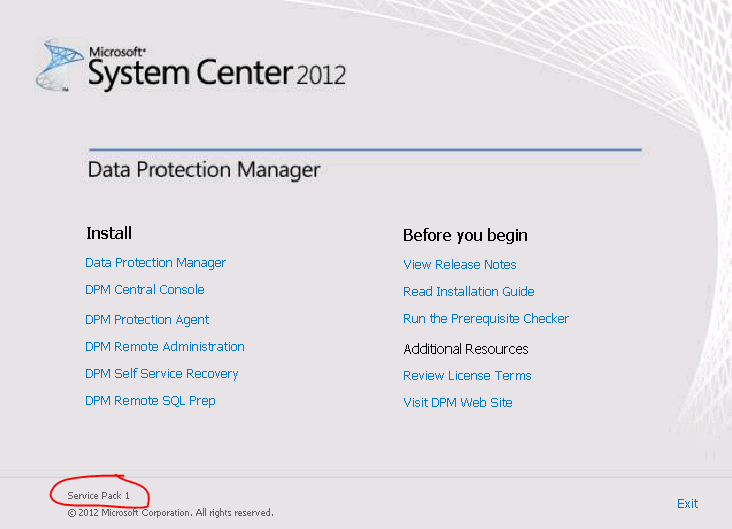Viewport: 732px width, 529px height.
Task: Visit DPM Web Site link
Action: 458,402
